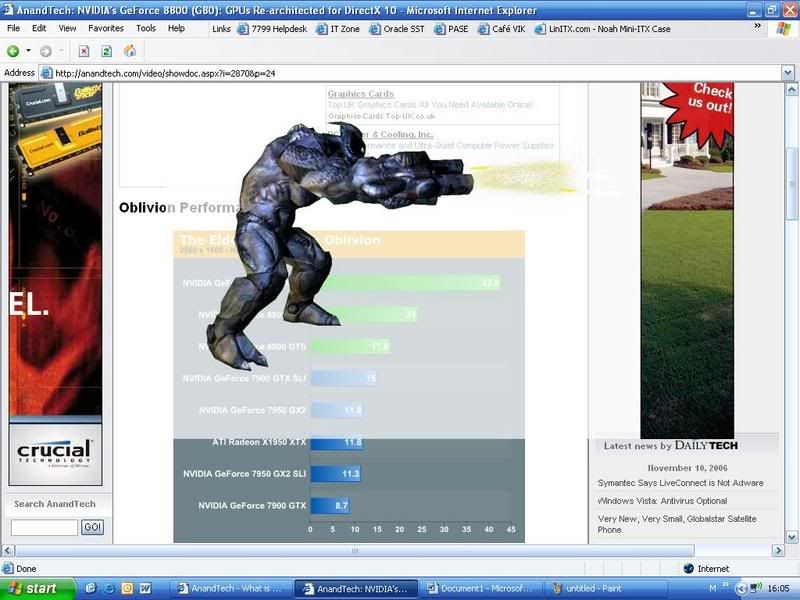Refresh the page via the toolbar icon
The image size is (800, 600).
[x=107, y=51]
